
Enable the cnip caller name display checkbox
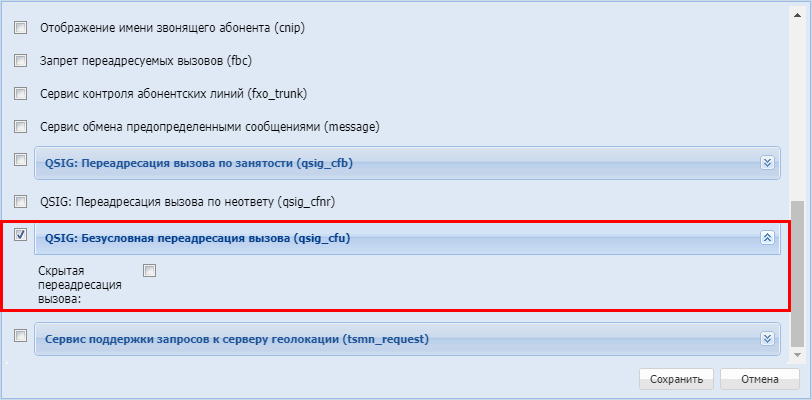pos(21,27)
